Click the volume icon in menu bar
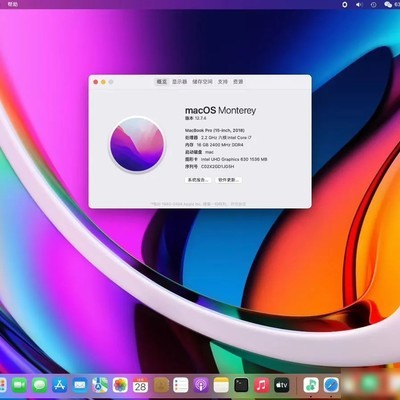 click(359, 4)
